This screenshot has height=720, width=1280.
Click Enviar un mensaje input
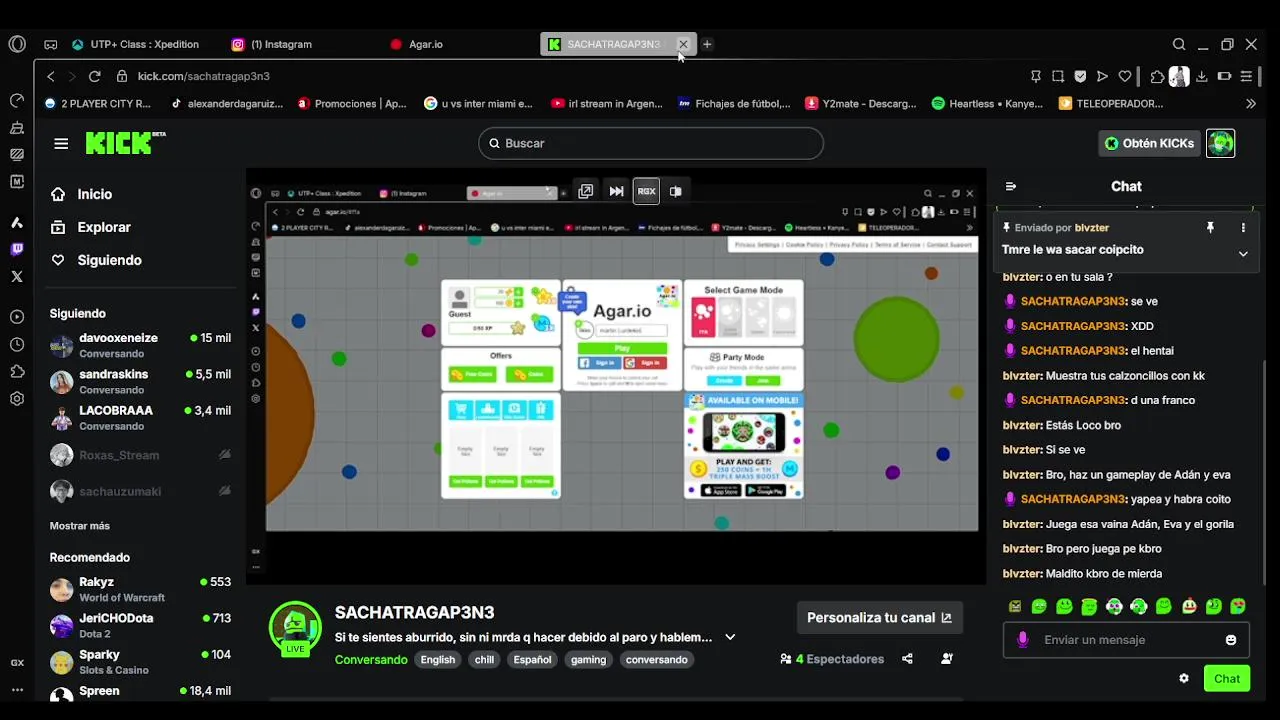1126,640
